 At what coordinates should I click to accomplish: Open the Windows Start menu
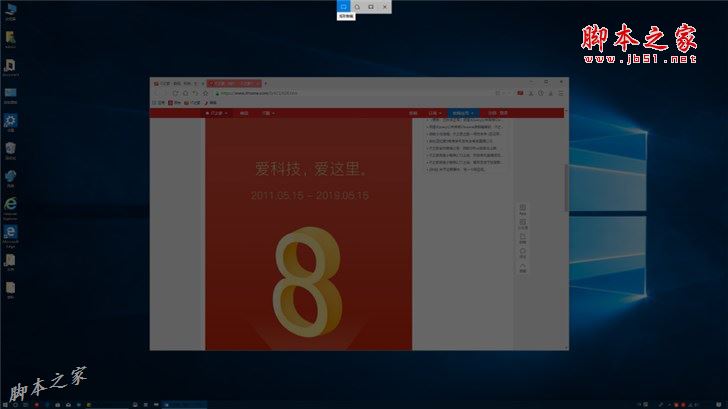(5, 405)
